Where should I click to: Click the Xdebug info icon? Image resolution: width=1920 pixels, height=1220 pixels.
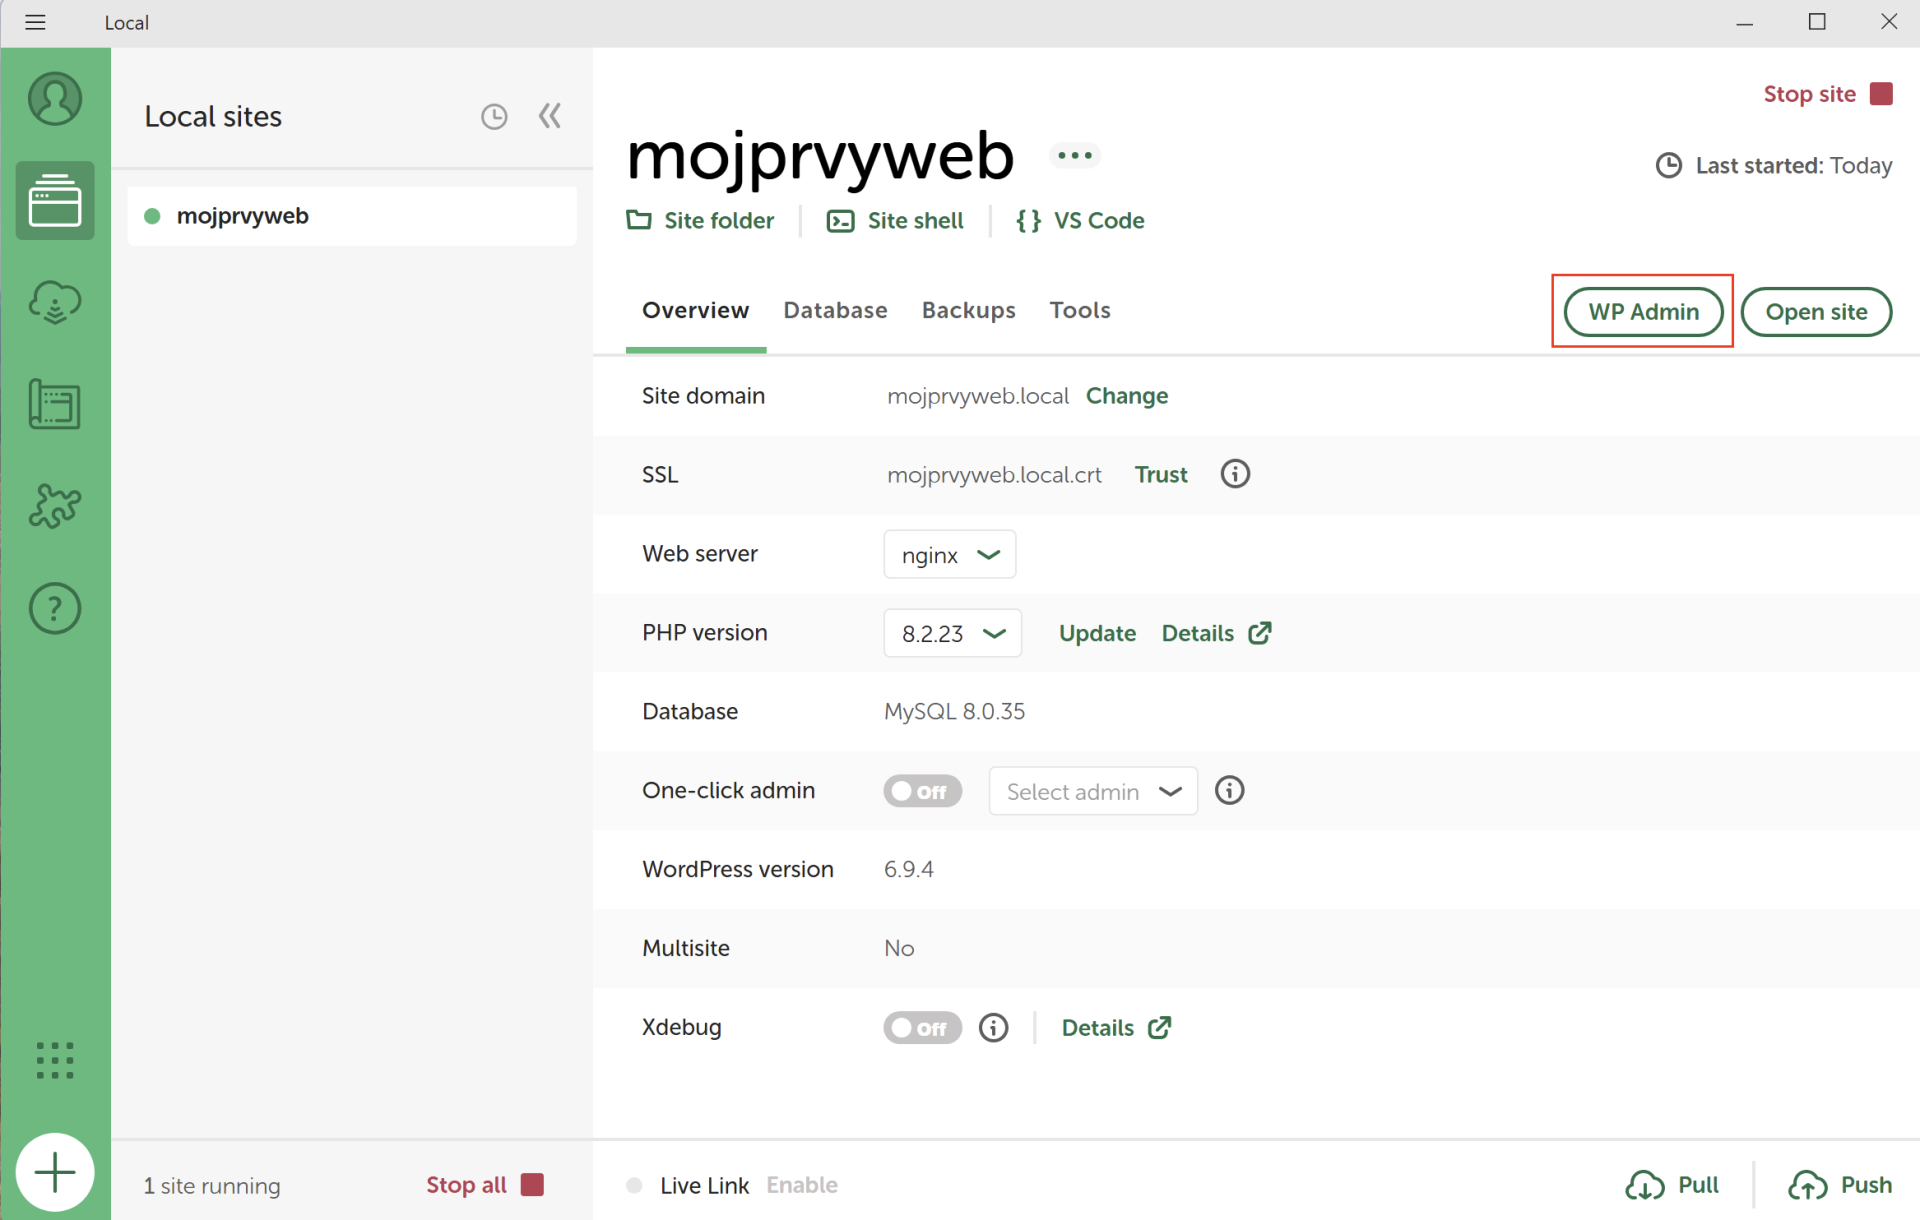click(993, 1028)
